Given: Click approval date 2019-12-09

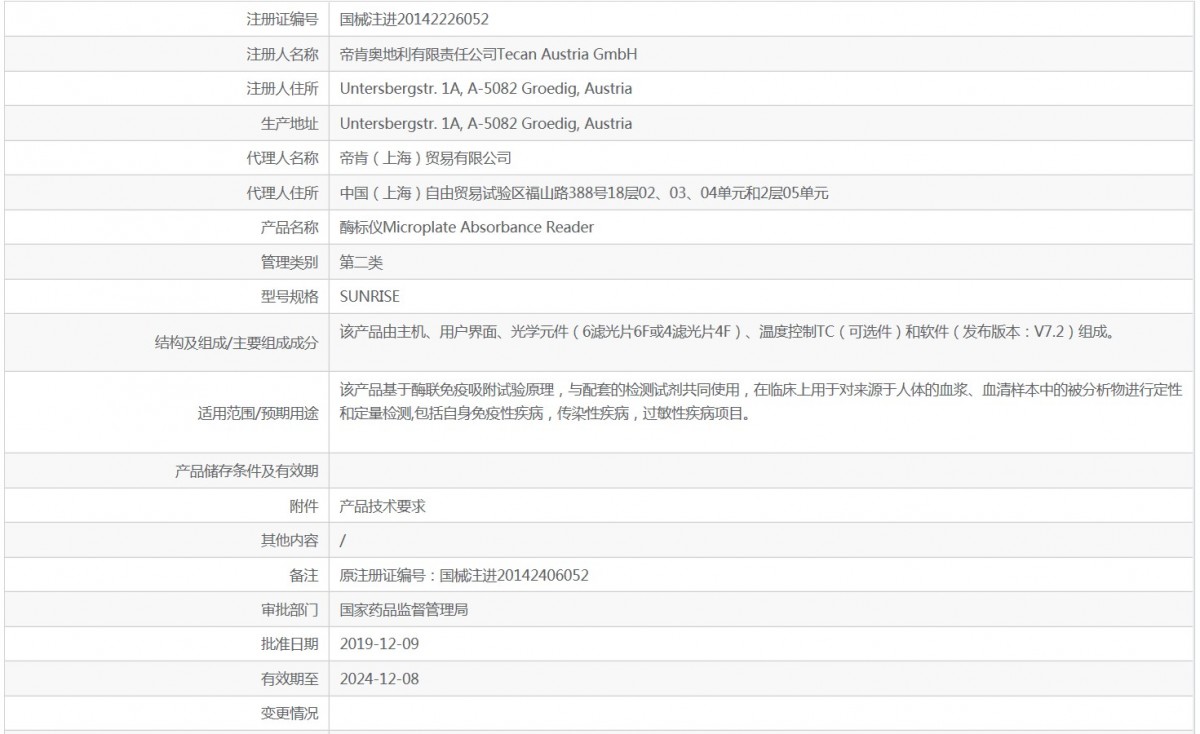Looking at the screenshot, I should click(379, 644).
